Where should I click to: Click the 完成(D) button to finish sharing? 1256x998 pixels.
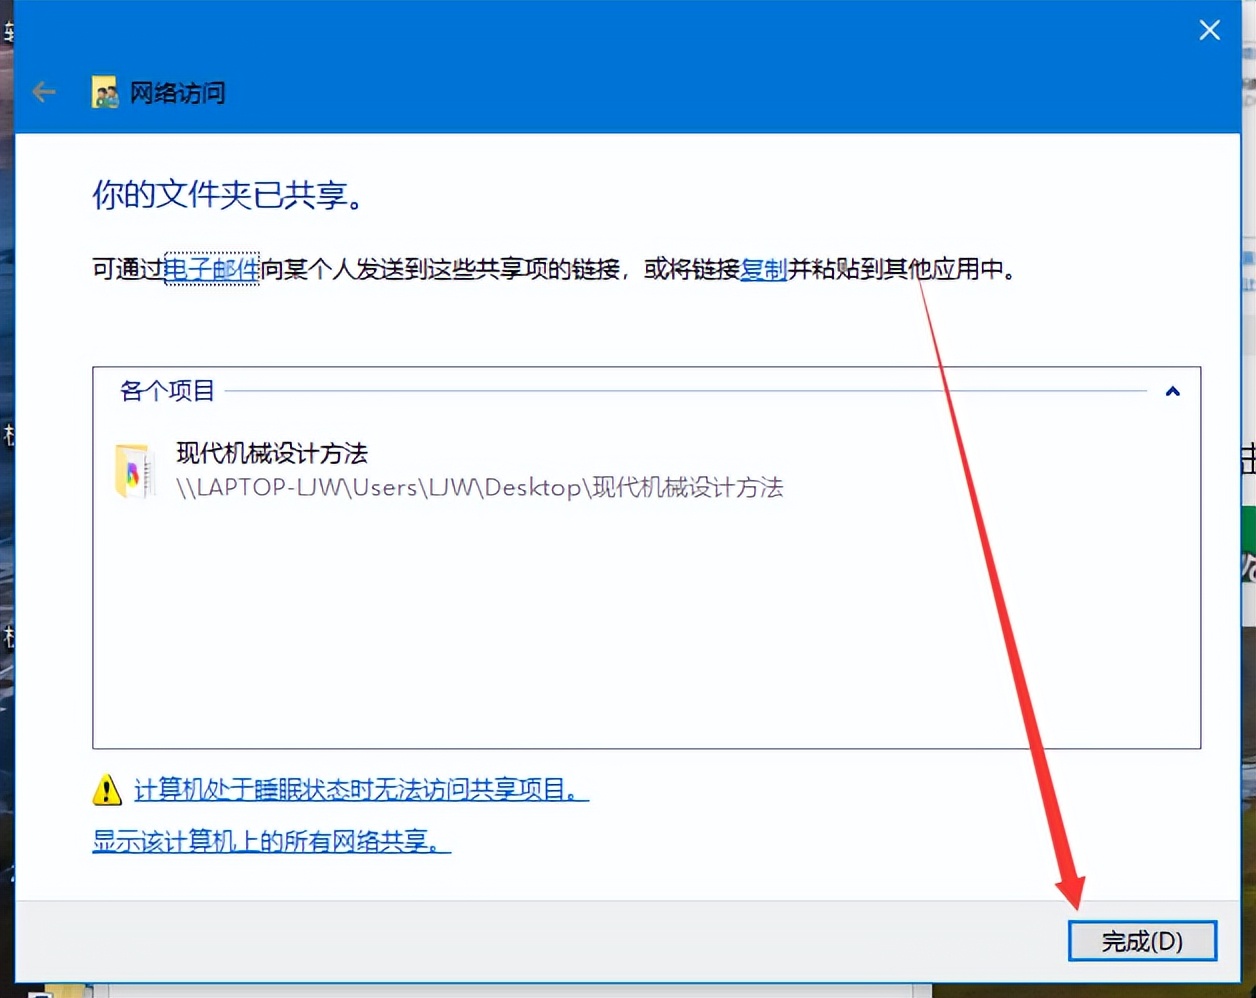click(1142, 941)
